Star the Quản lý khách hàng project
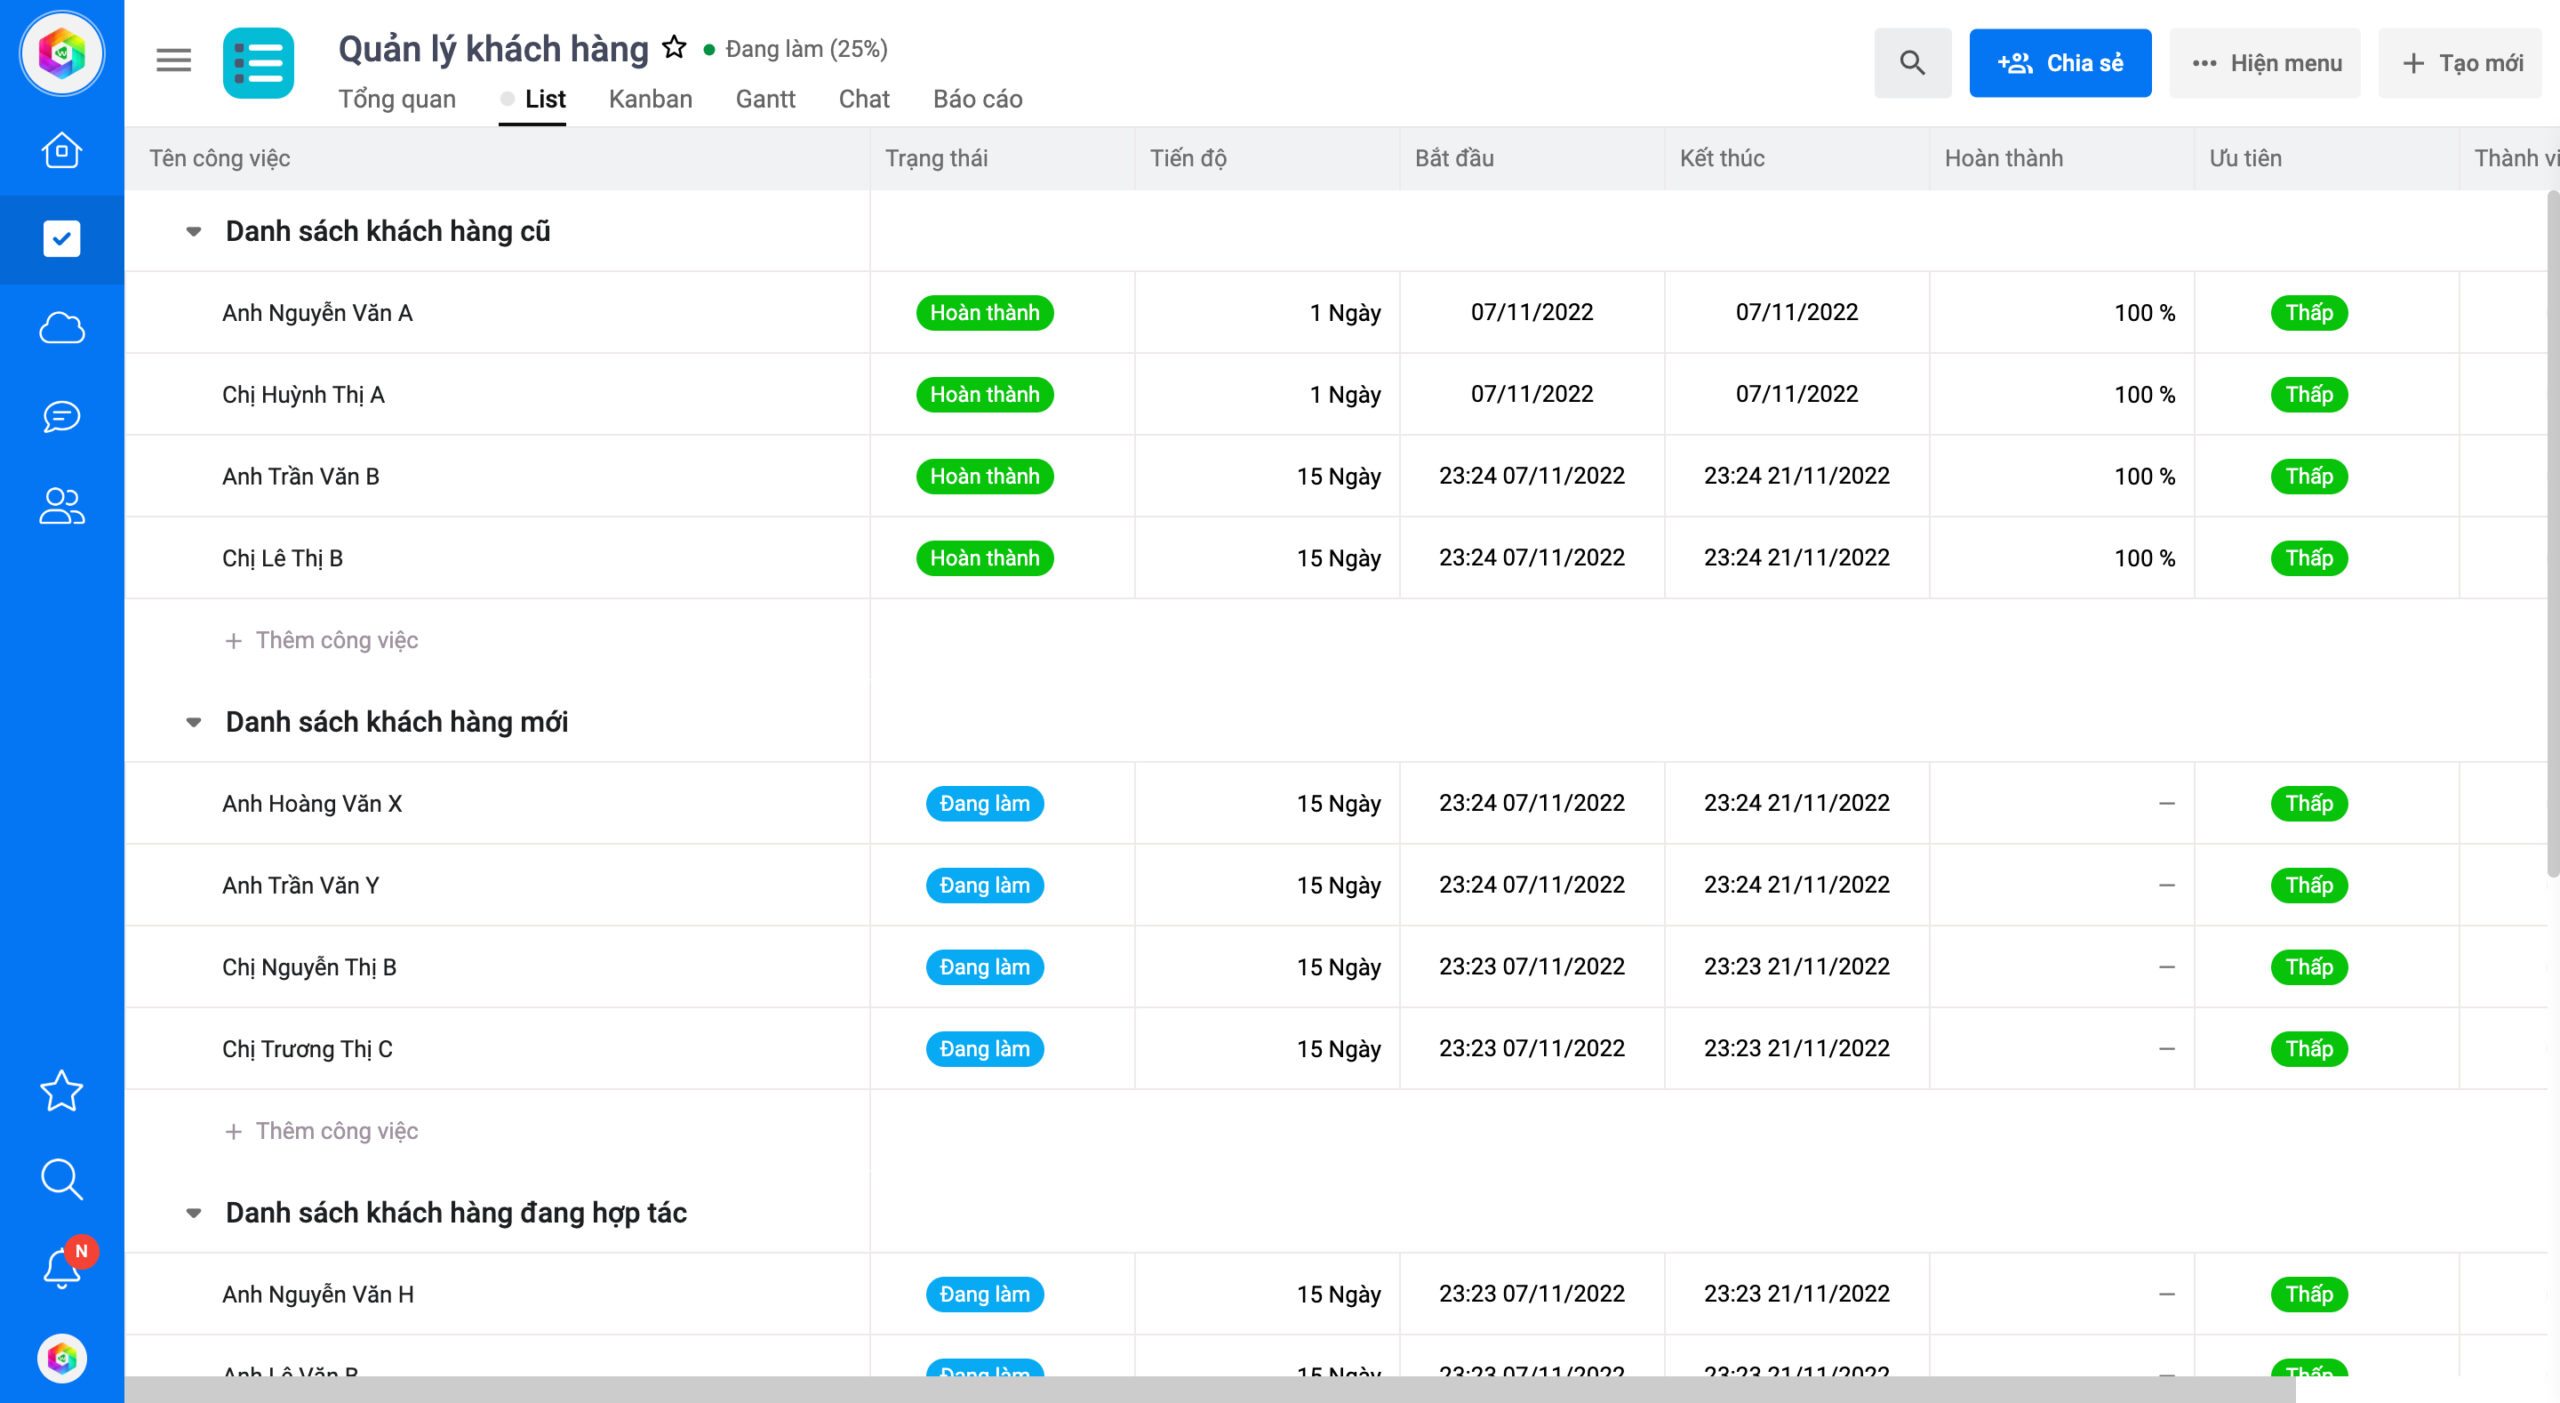Image resolution: width=2560 pixels, height=1403 pixels. [675, 47]
